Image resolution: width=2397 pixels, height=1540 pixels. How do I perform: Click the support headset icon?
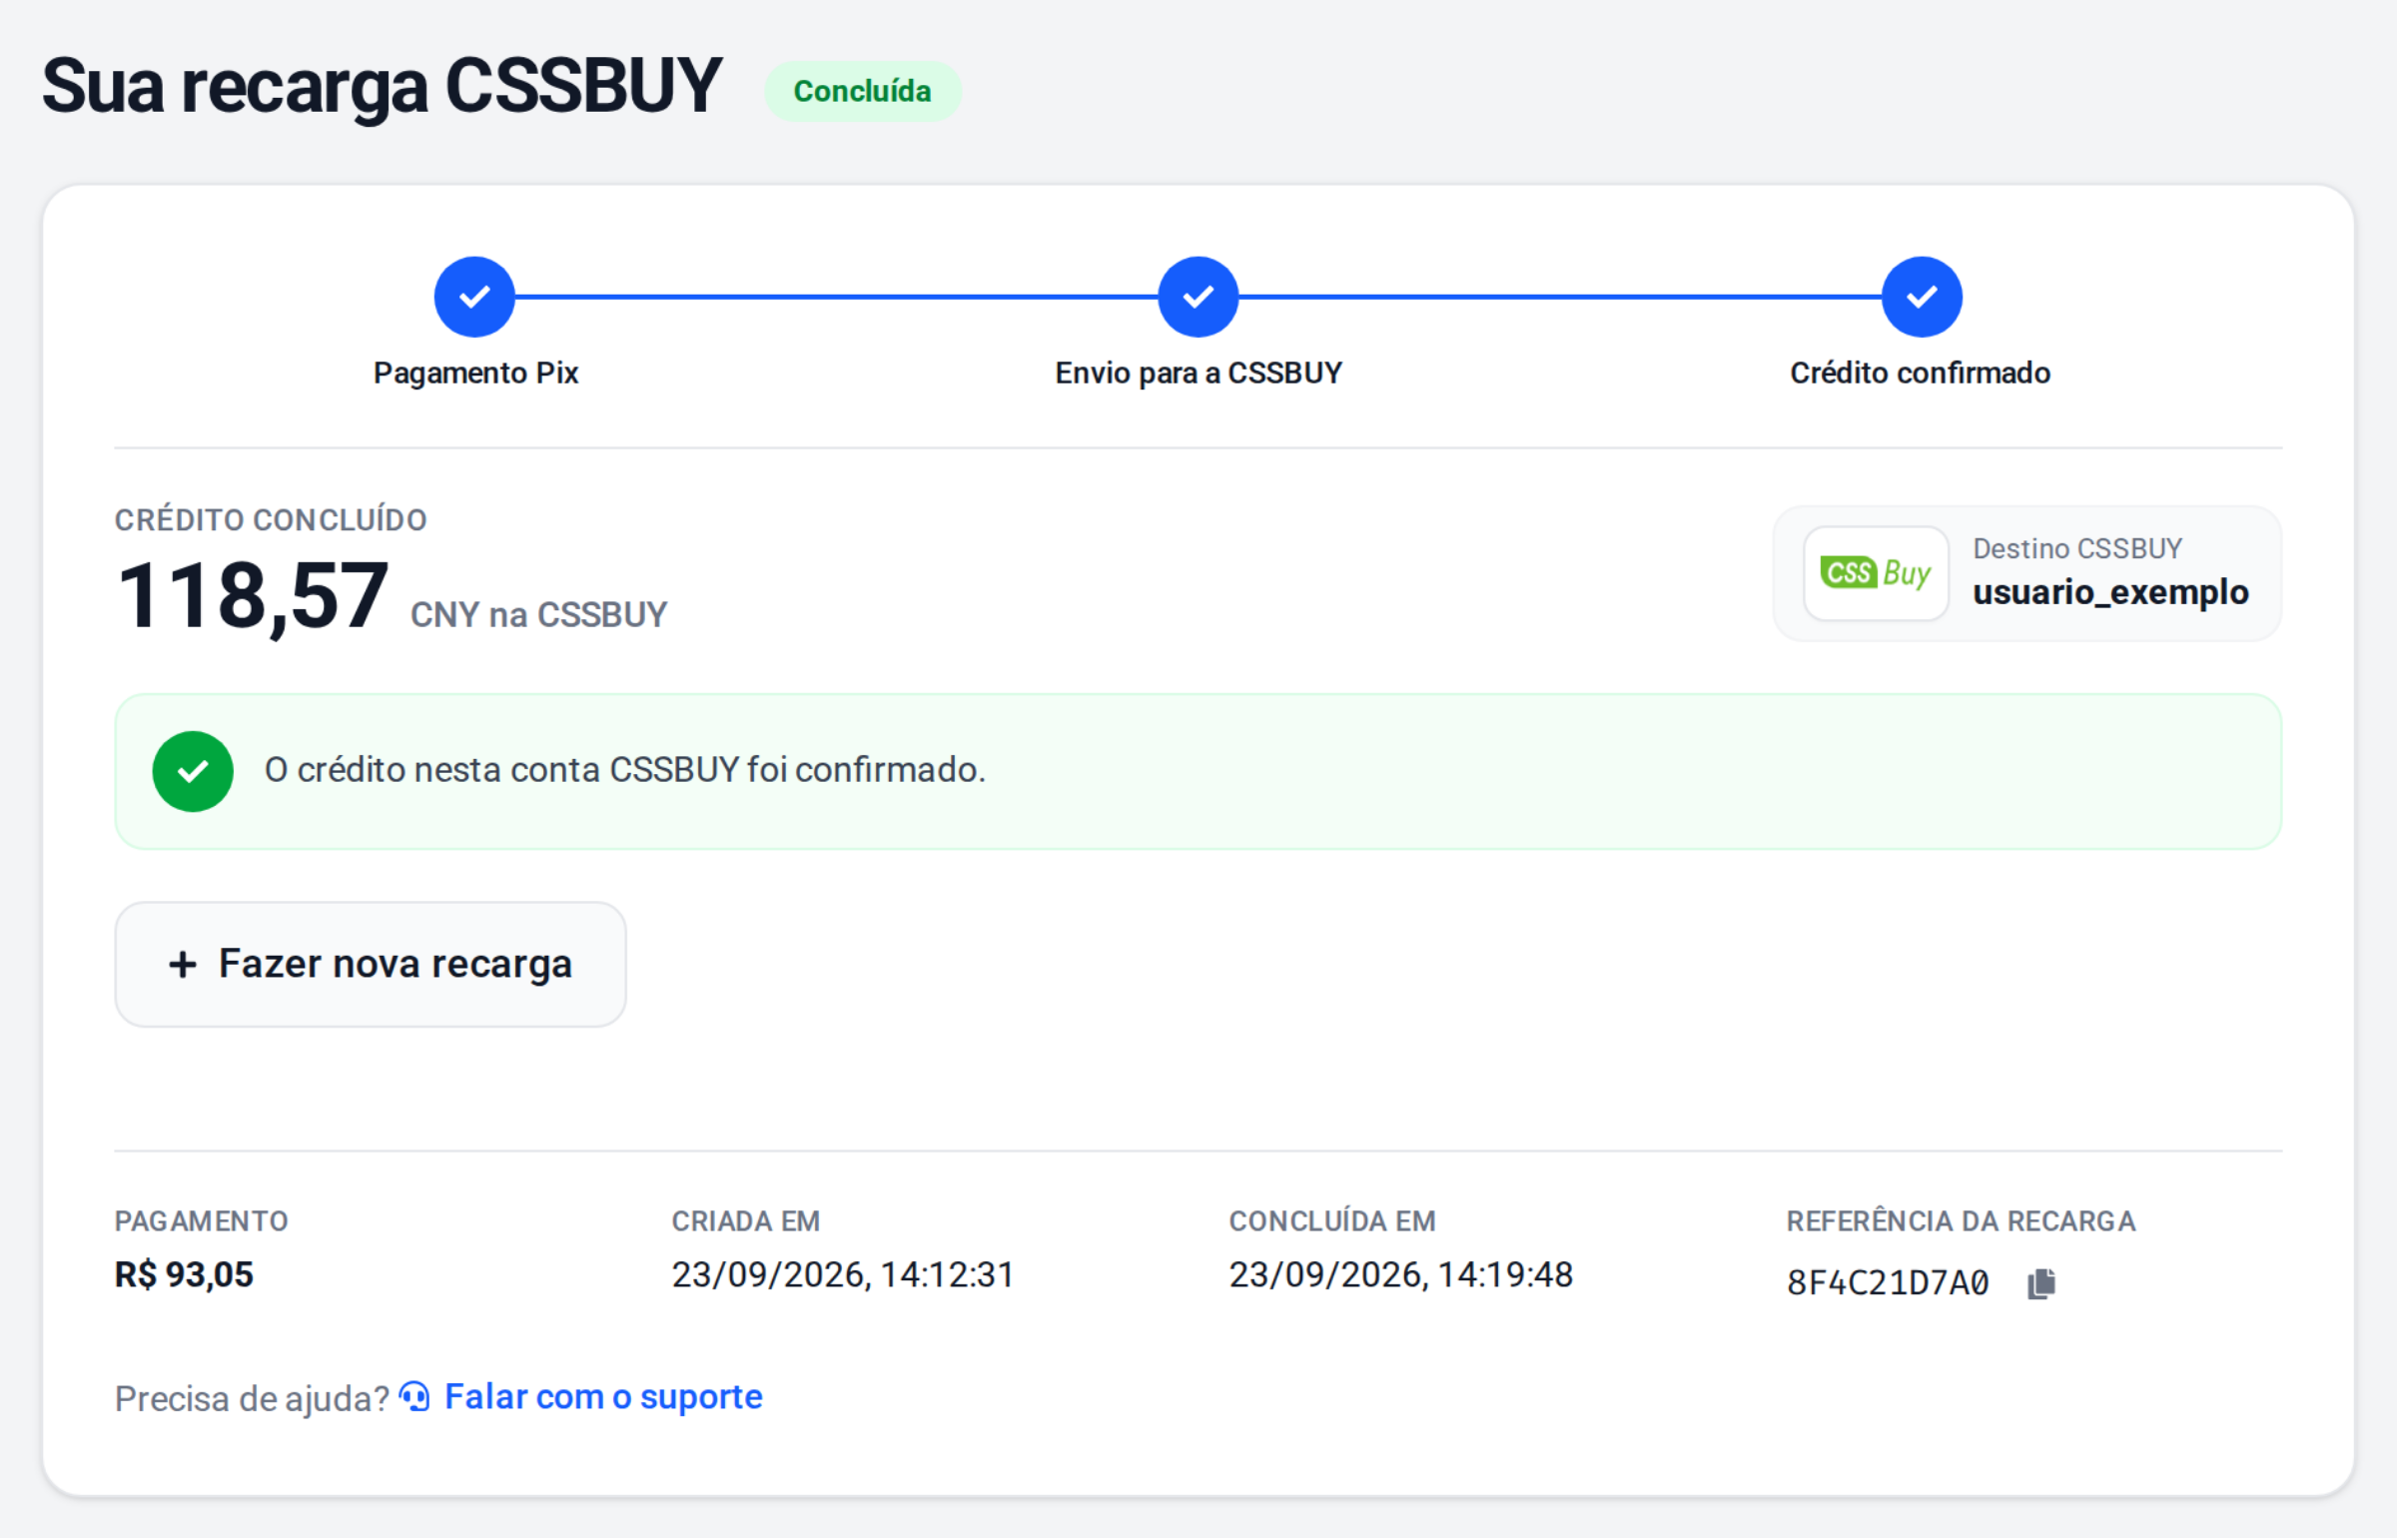(415, 1396)
